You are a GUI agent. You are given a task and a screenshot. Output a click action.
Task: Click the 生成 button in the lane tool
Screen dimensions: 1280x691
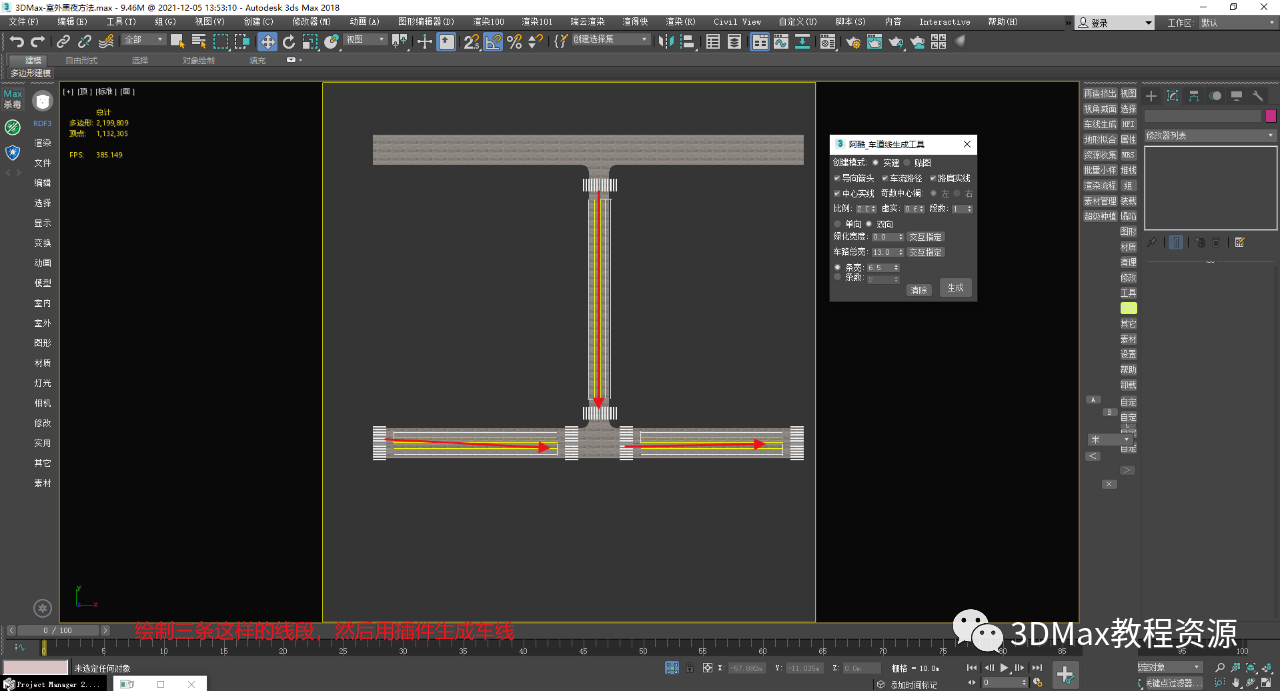[957, 288]
